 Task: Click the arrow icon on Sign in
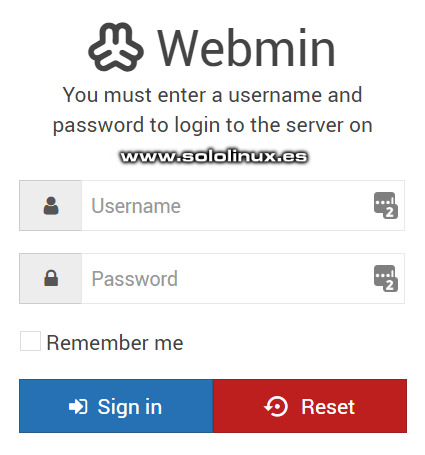78,407
